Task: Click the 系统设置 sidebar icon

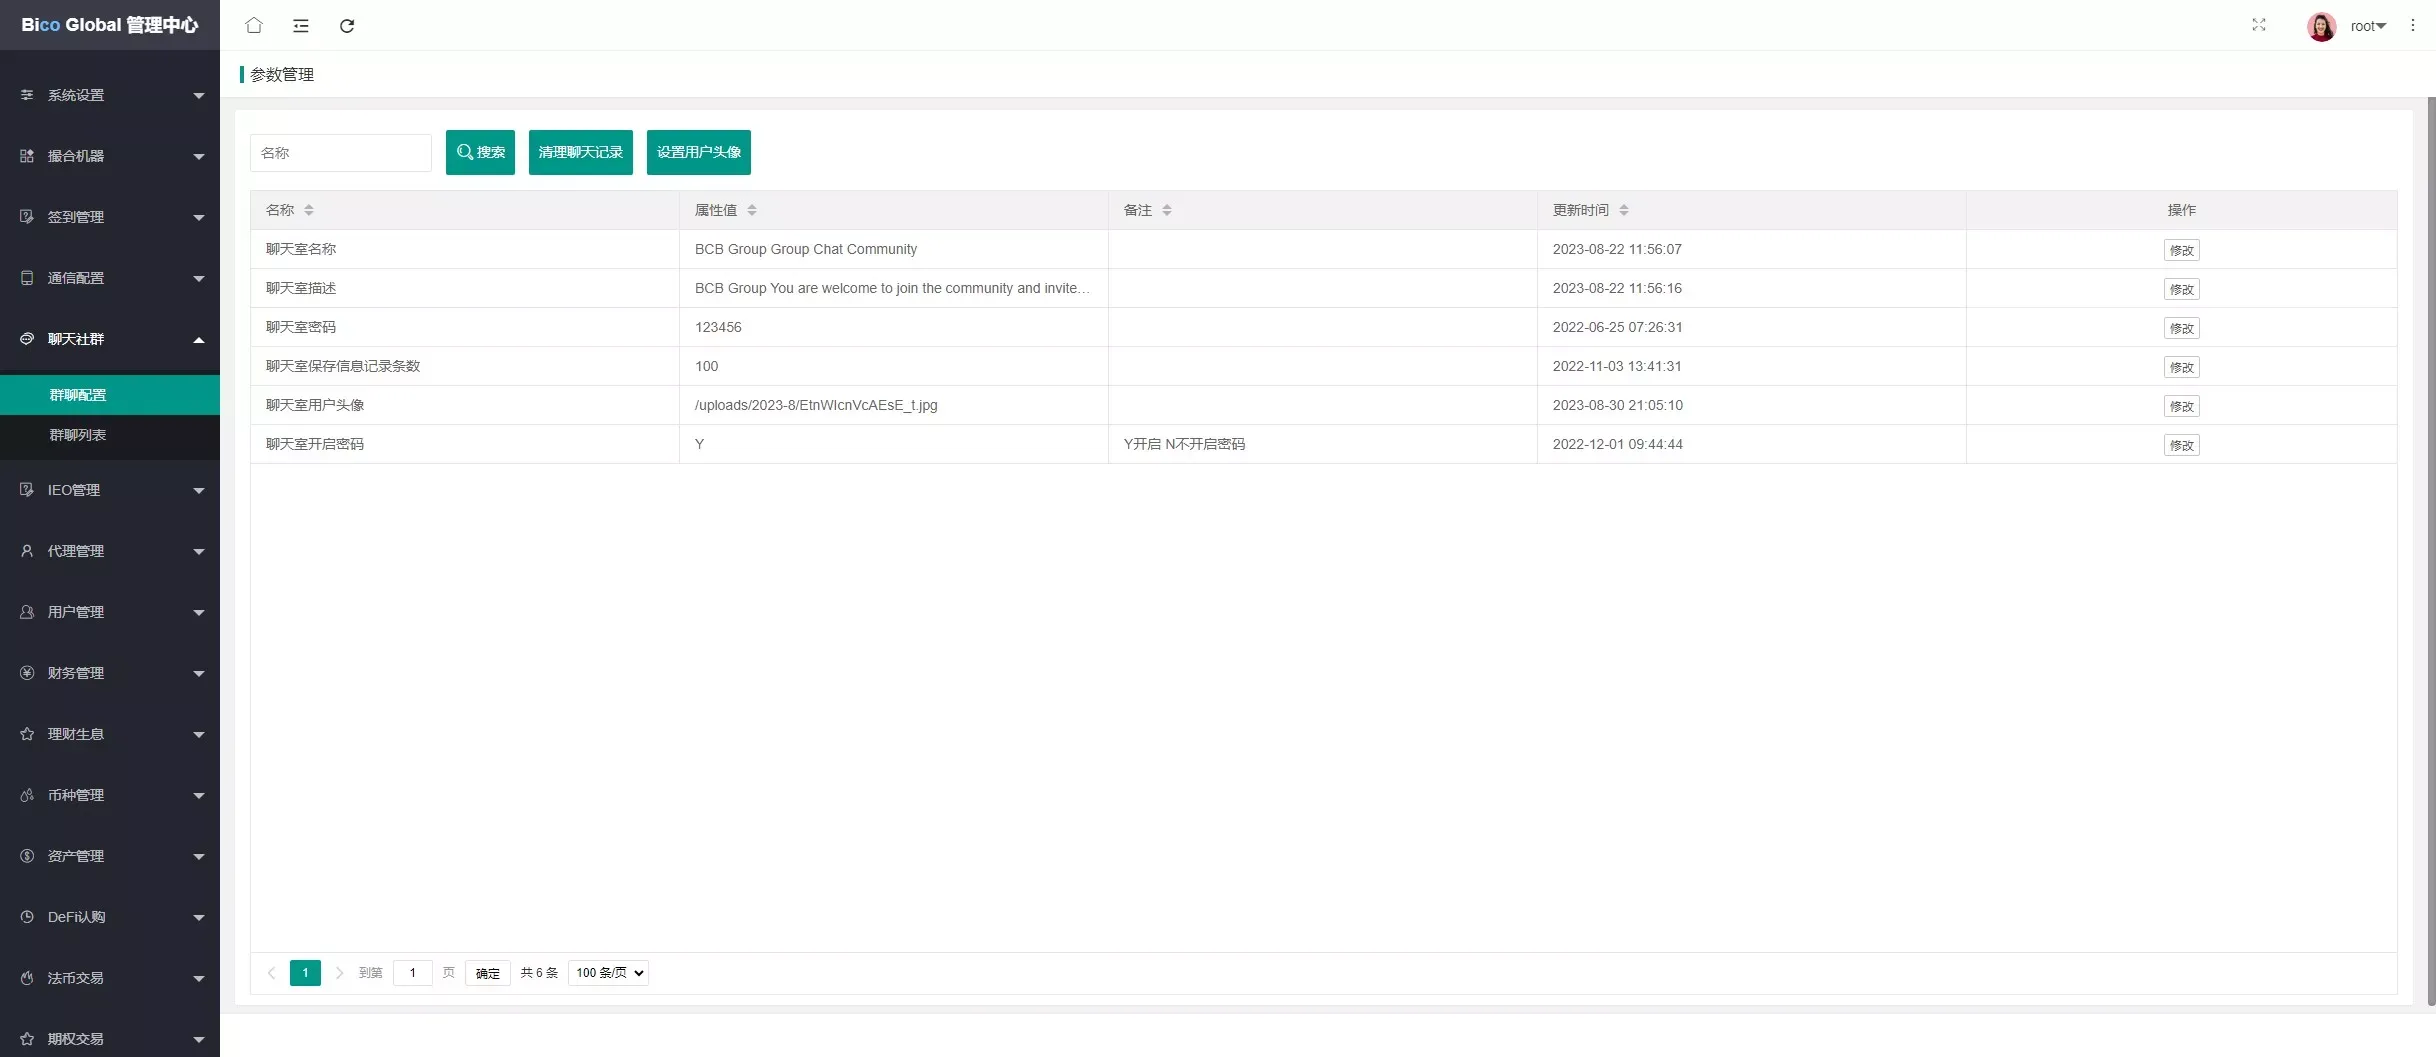Action: pyautogui.click(x=27, y=95)
